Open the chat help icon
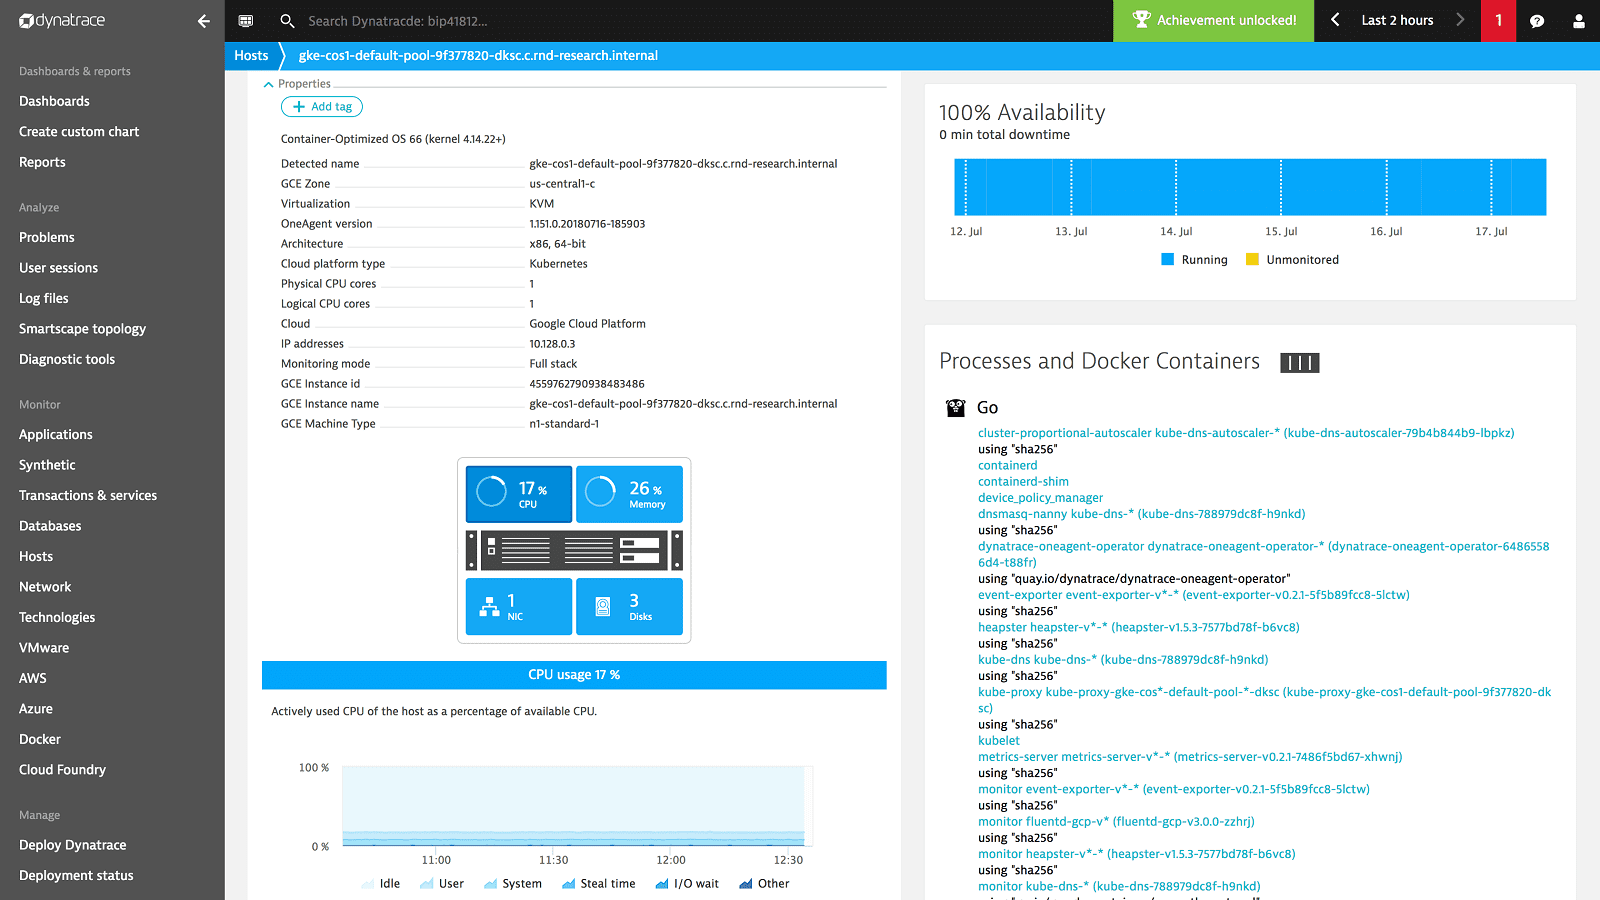Screen dimensions: 1600x900 [1537, 20]
